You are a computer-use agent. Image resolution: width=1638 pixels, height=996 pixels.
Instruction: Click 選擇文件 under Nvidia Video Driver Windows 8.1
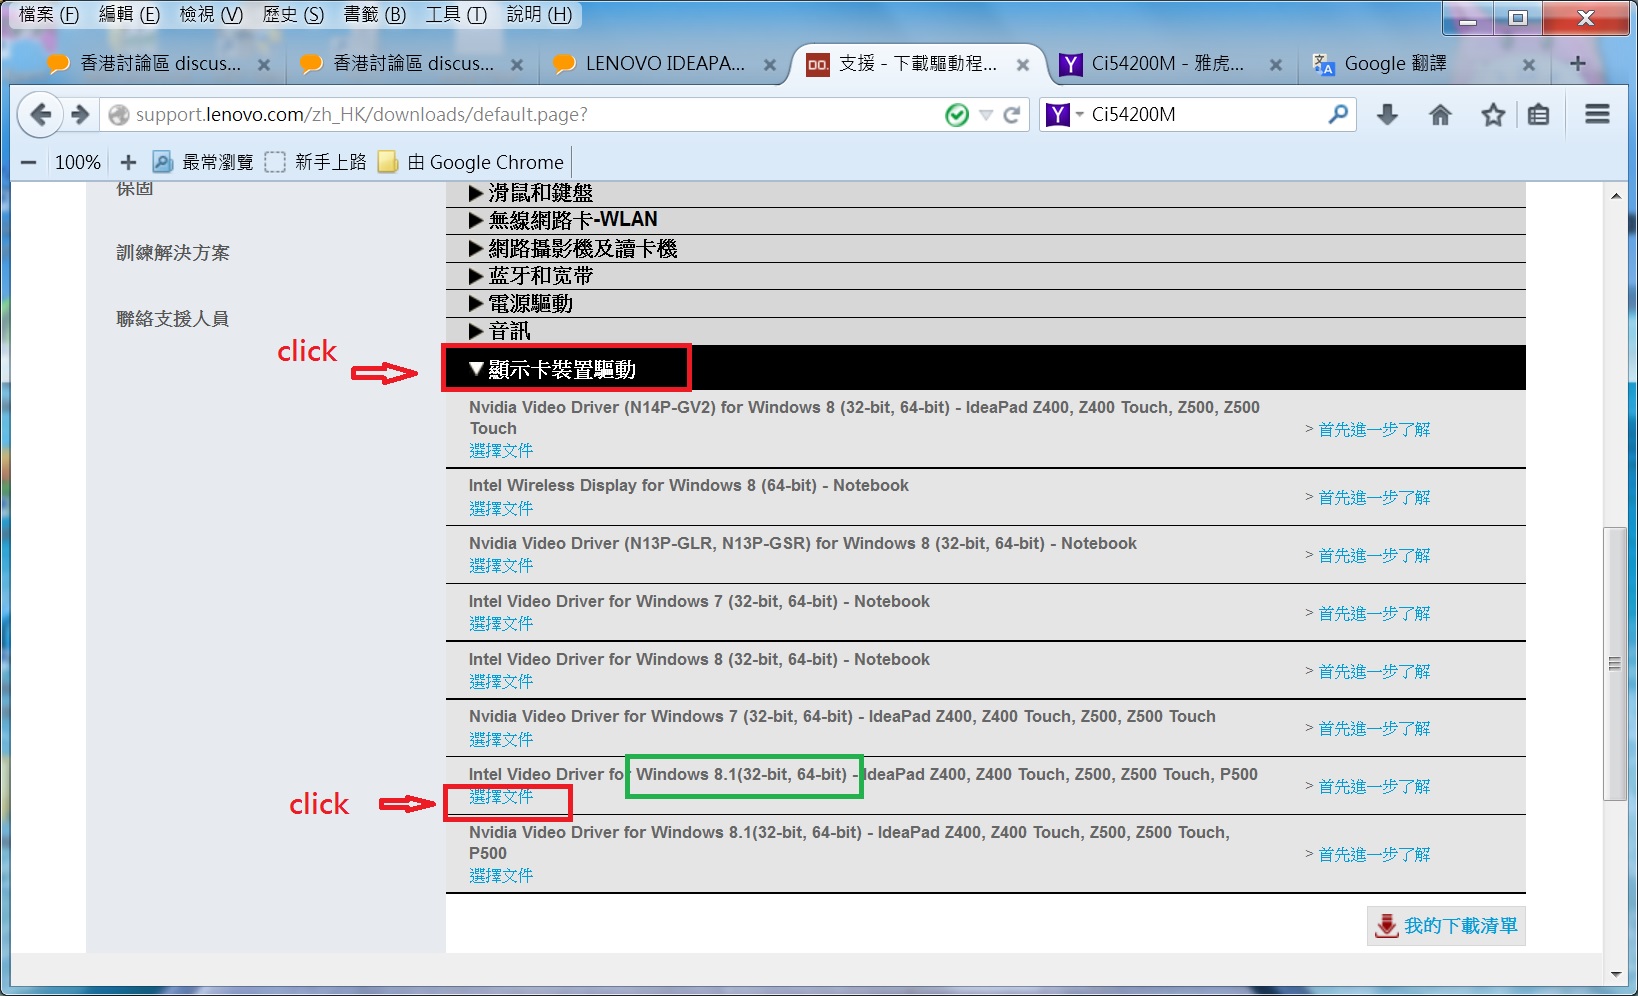pyautogui.click(x=501, y=876)
